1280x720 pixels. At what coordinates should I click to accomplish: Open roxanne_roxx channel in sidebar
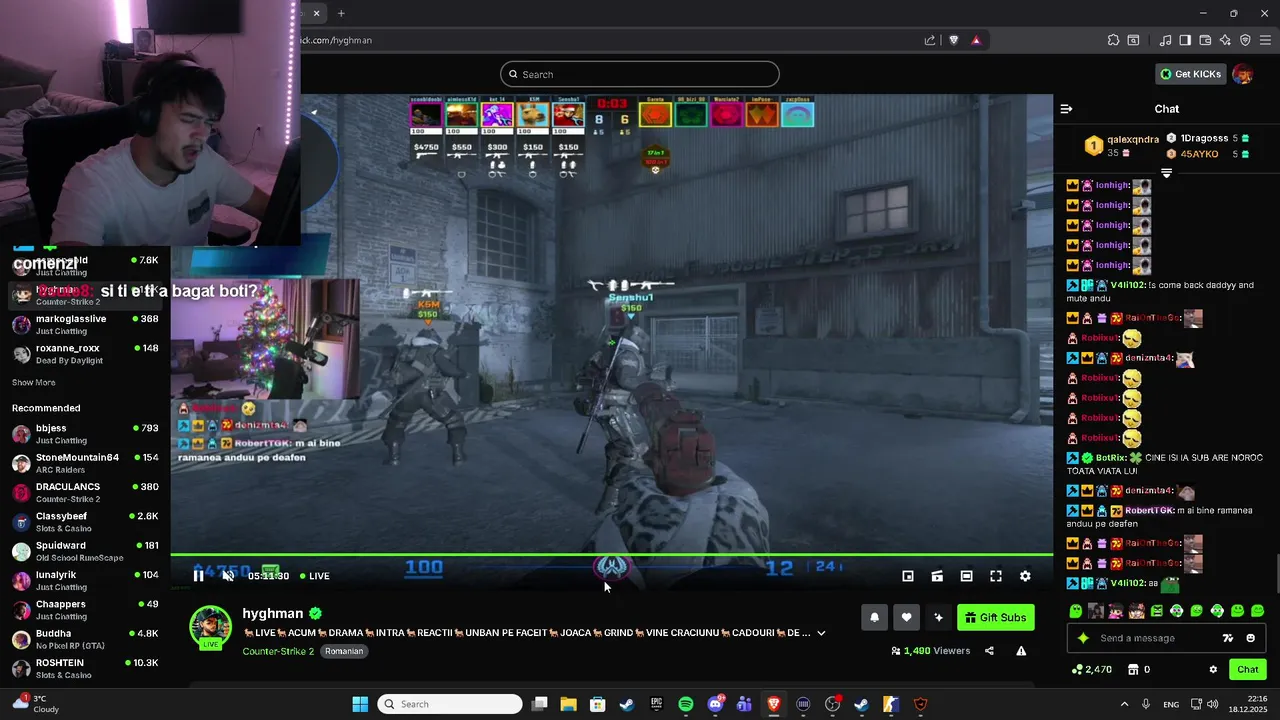point(85,354)
